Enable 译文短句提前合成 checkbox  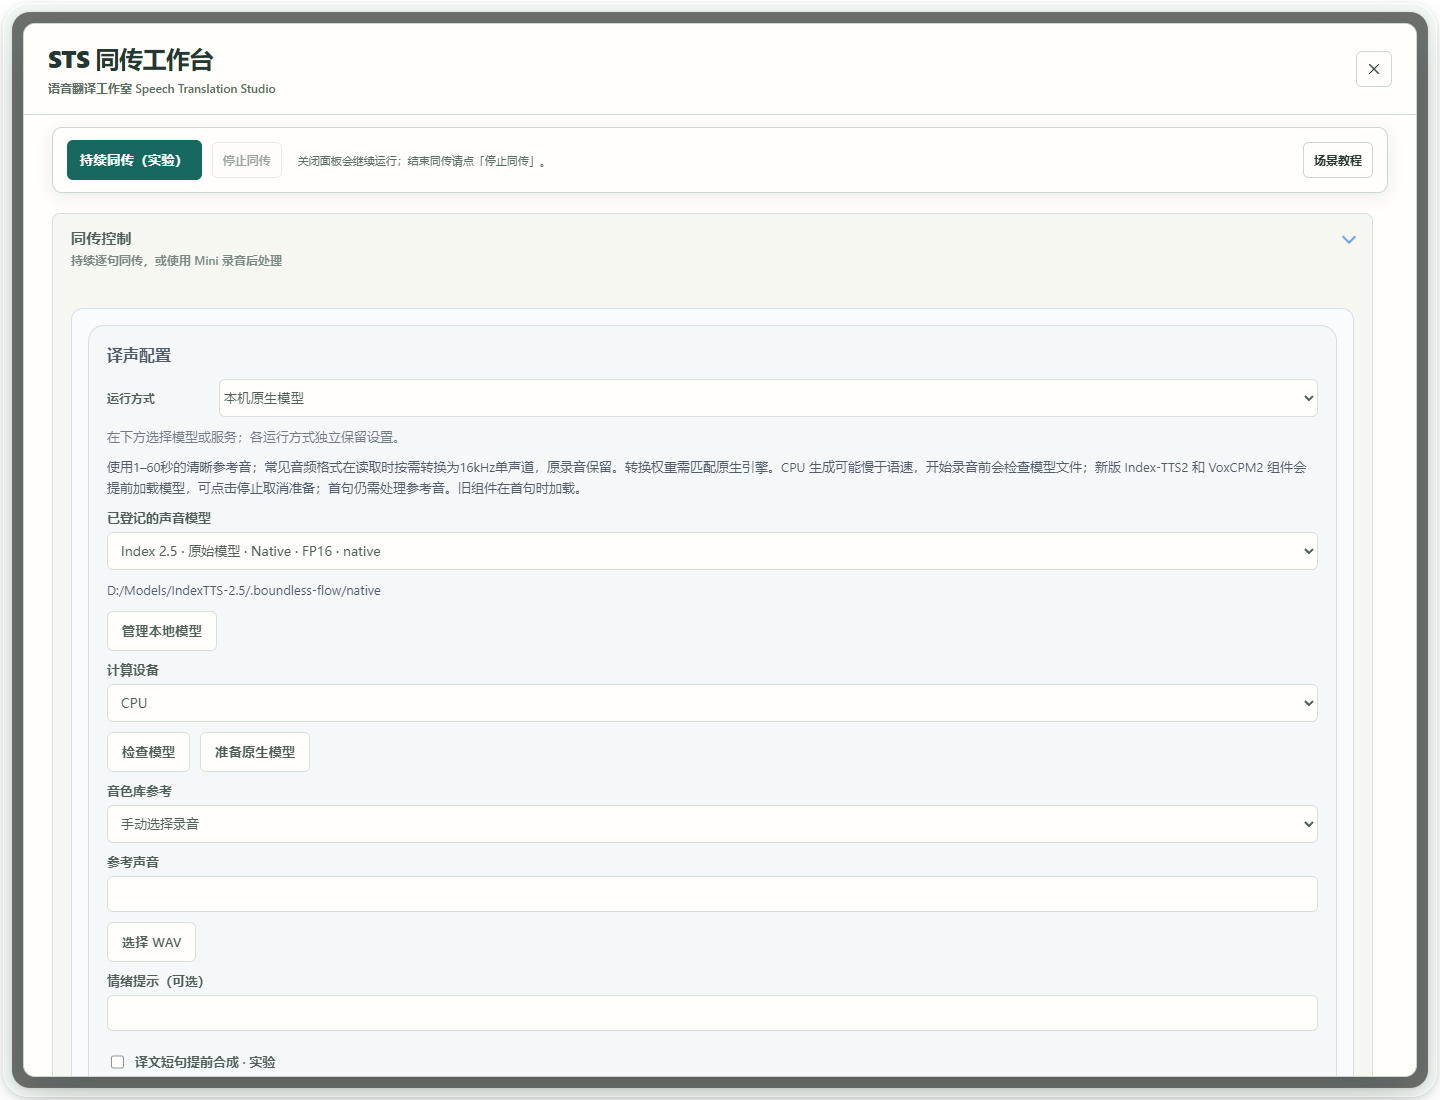pos(118,1062)
